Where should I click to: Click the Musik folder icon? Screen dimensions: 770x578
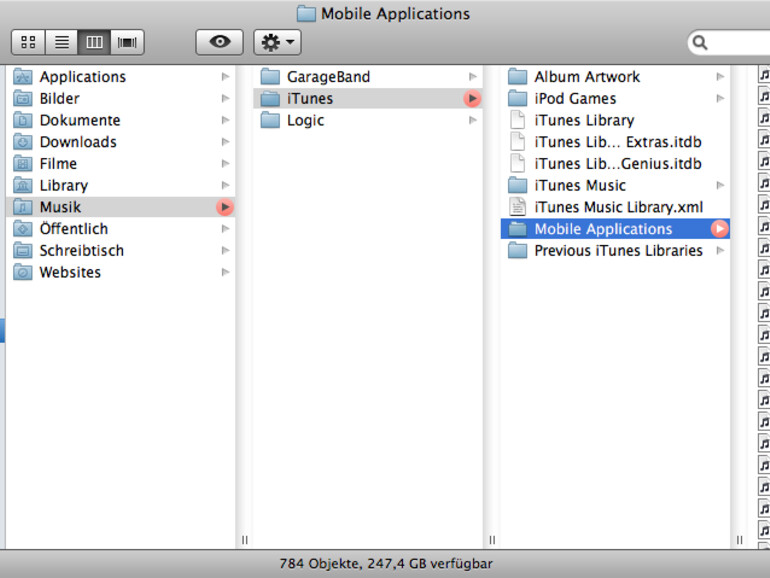click(x=23, y=207)
